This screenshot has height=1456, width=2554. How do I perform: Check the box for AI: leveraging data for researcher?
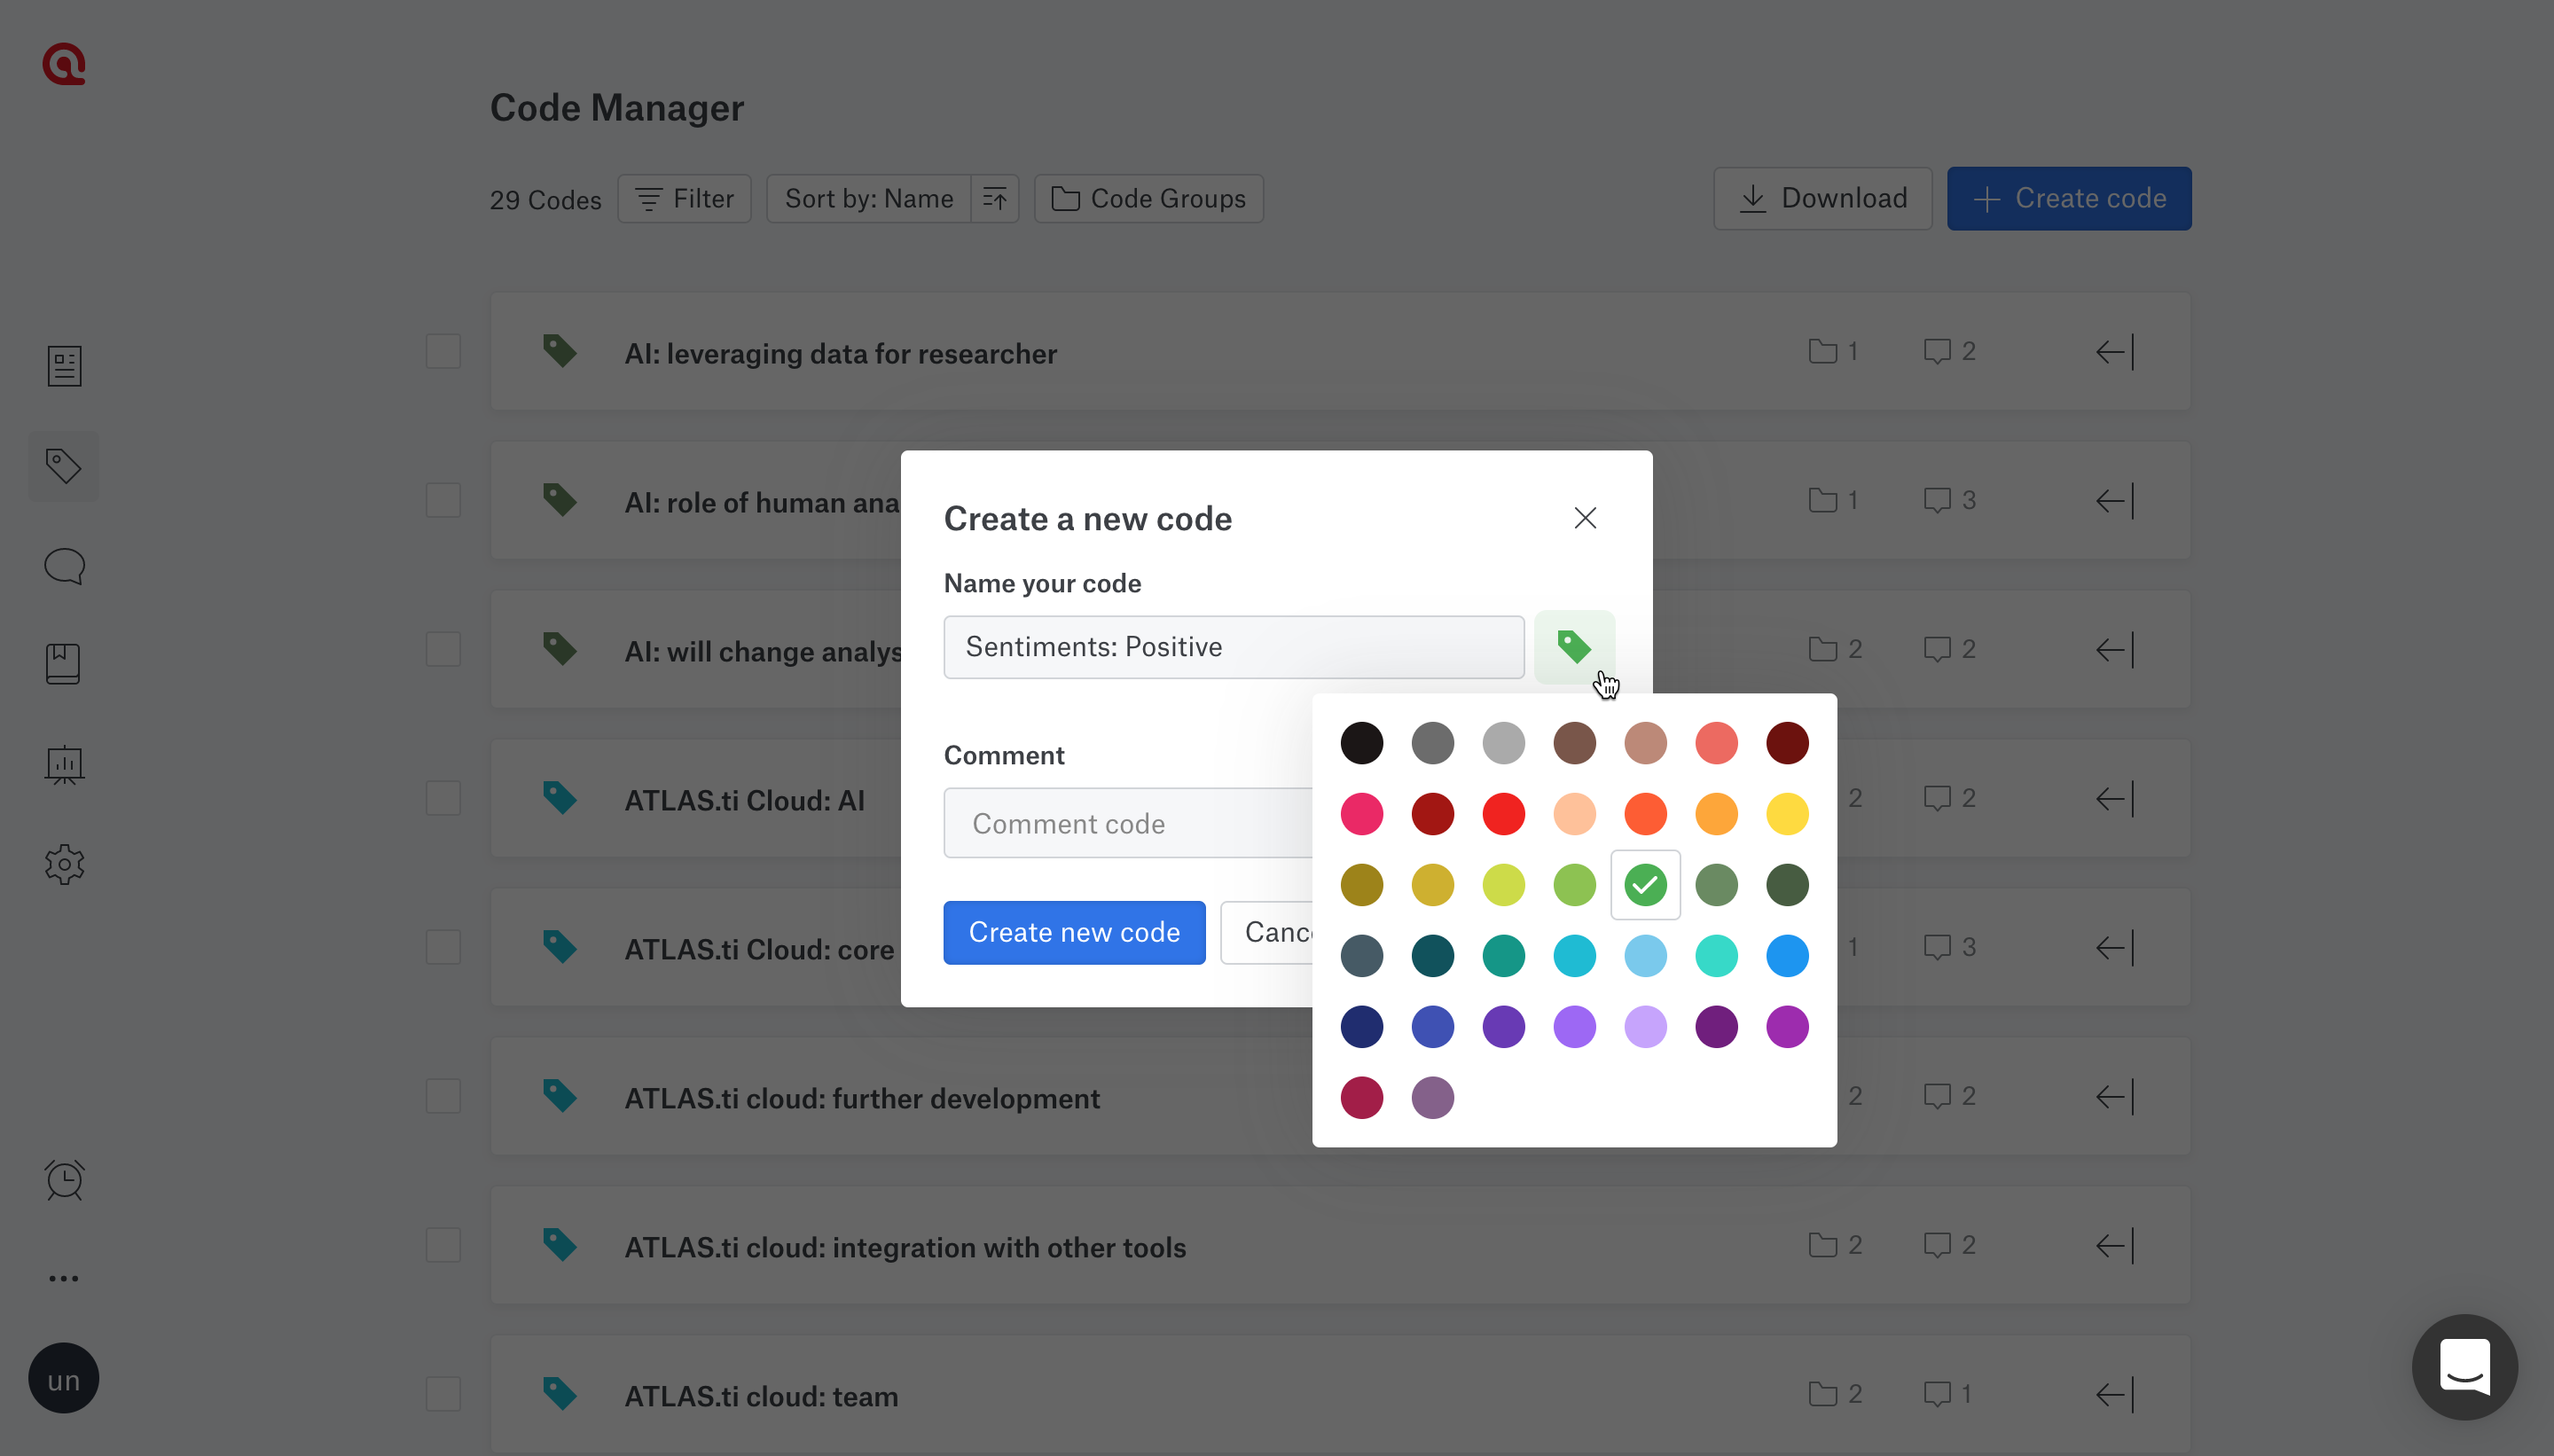click(x=443, y=352)
